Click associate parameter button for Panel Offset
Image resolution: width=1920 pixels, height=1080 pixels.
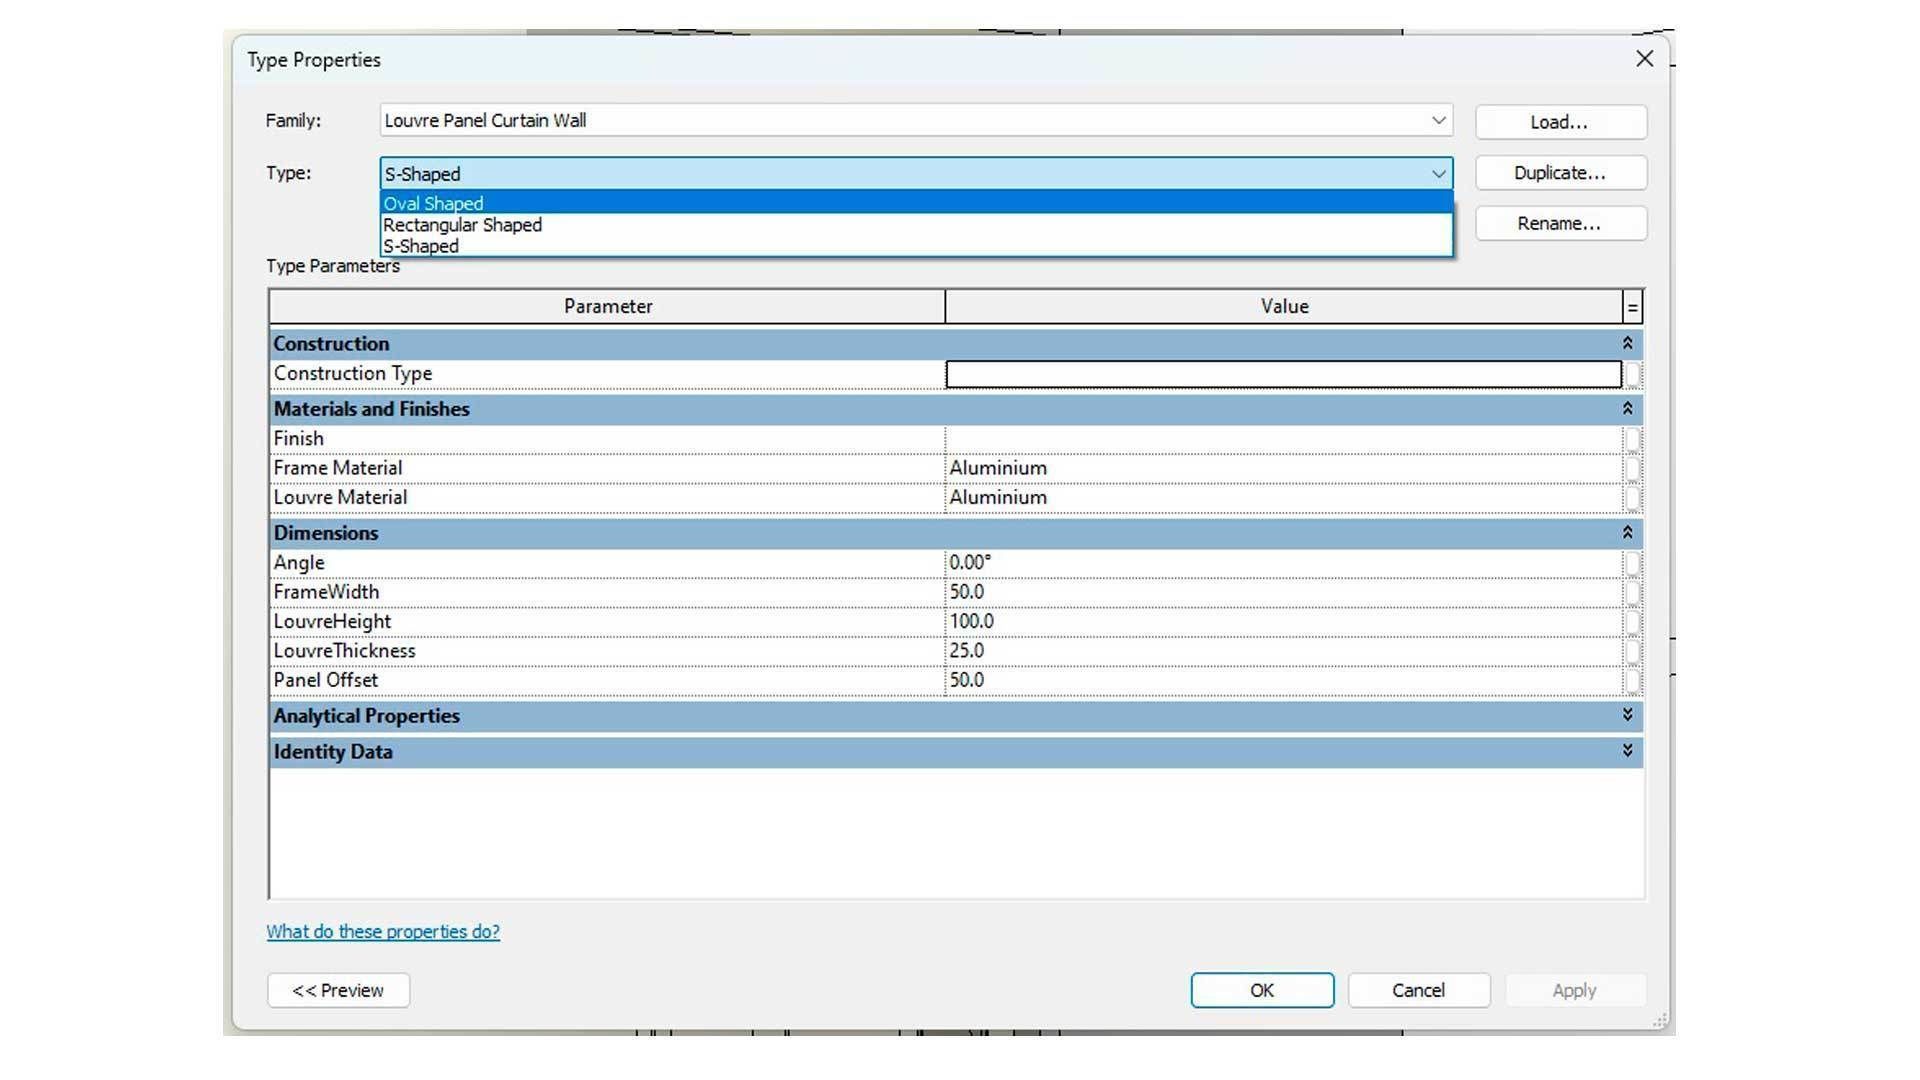click(1632, 681)
